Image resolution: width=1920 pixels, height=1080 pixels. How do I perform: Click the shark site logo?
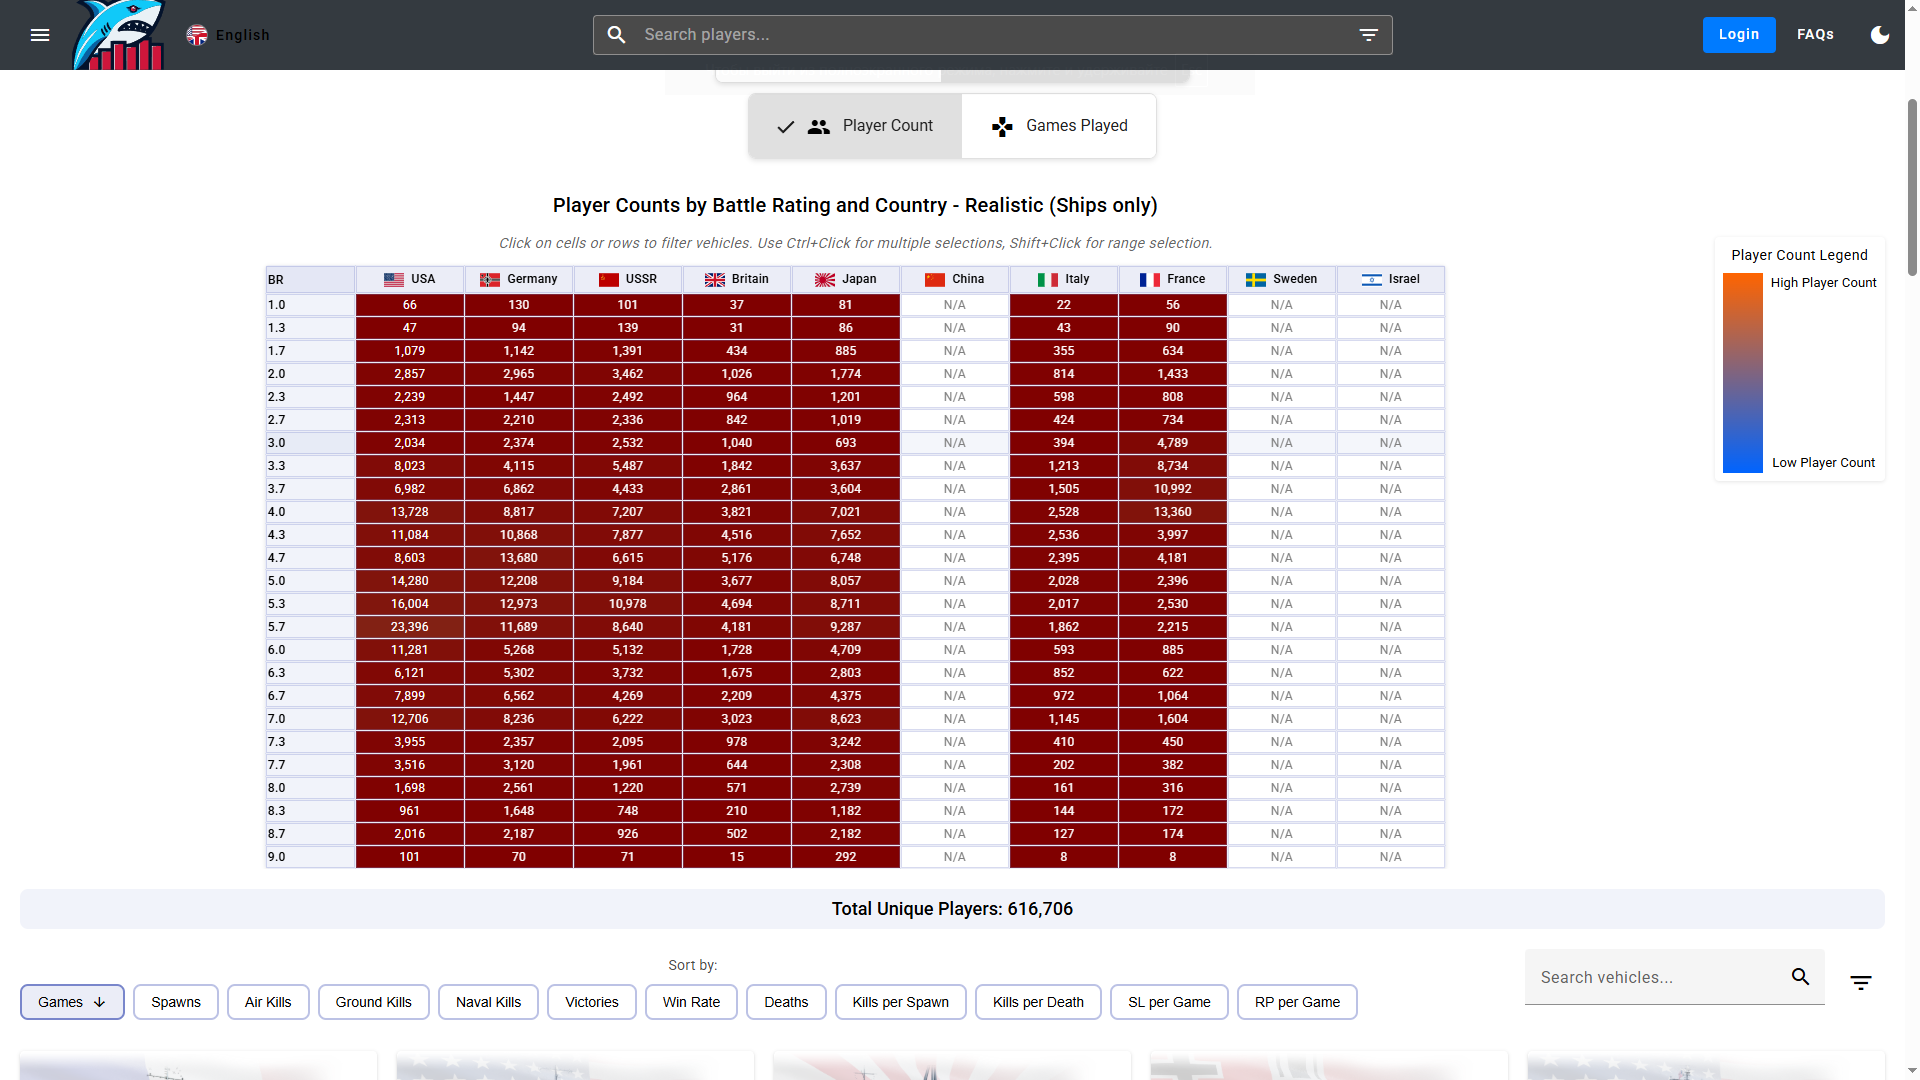[x=120, y=36]
